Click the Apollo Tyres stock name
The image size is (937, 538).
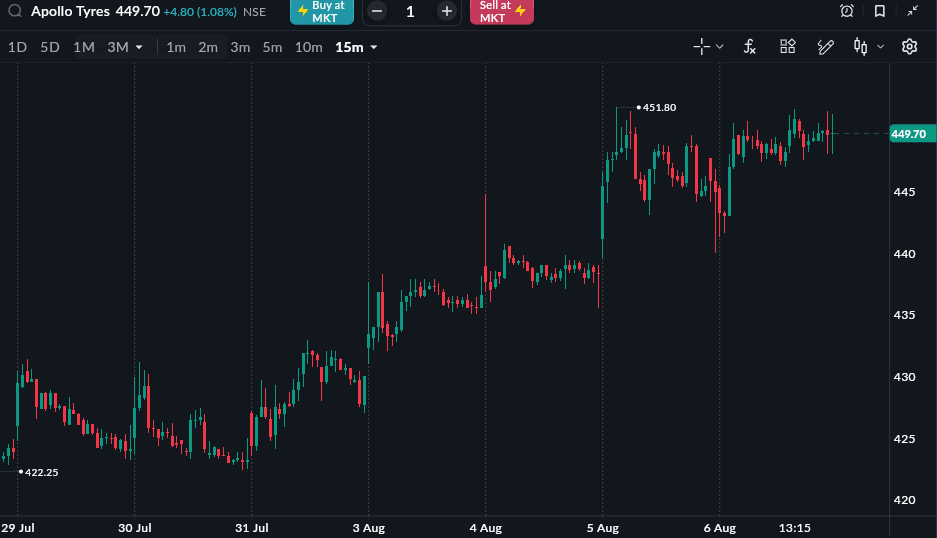click(71, 11)
